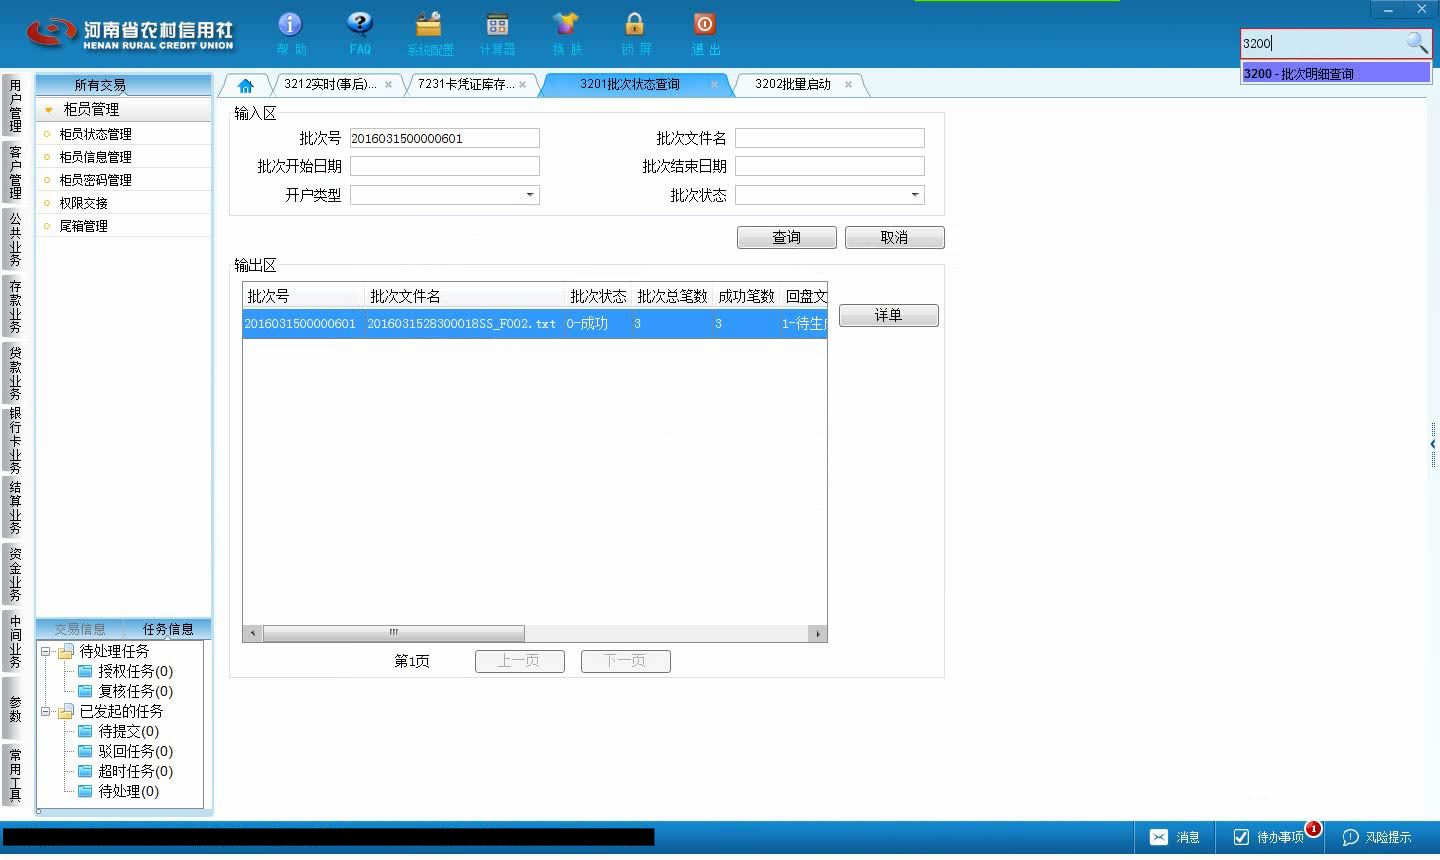Click the 详单 button

(888, 315)
